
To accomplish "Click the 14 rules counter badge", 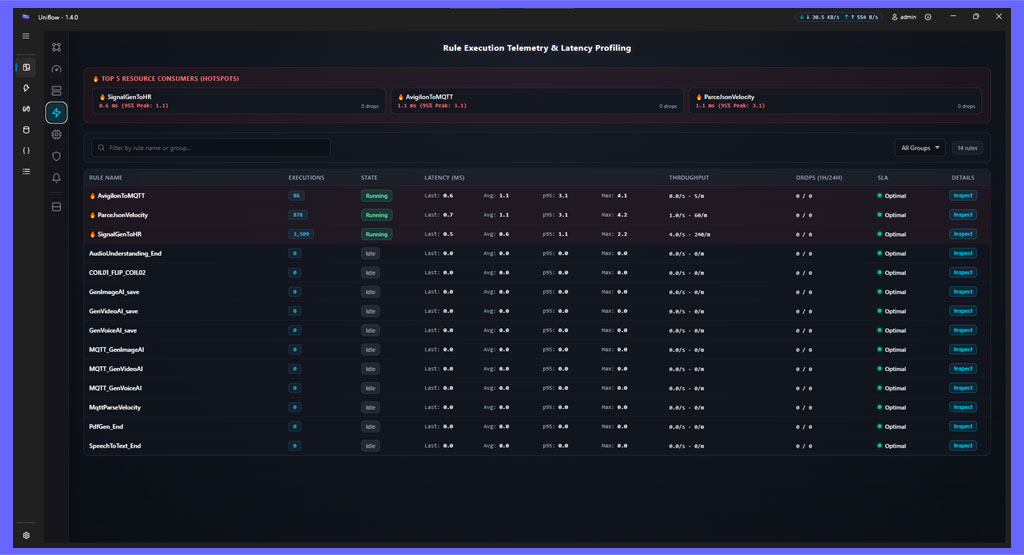I will tap(967, 148).
